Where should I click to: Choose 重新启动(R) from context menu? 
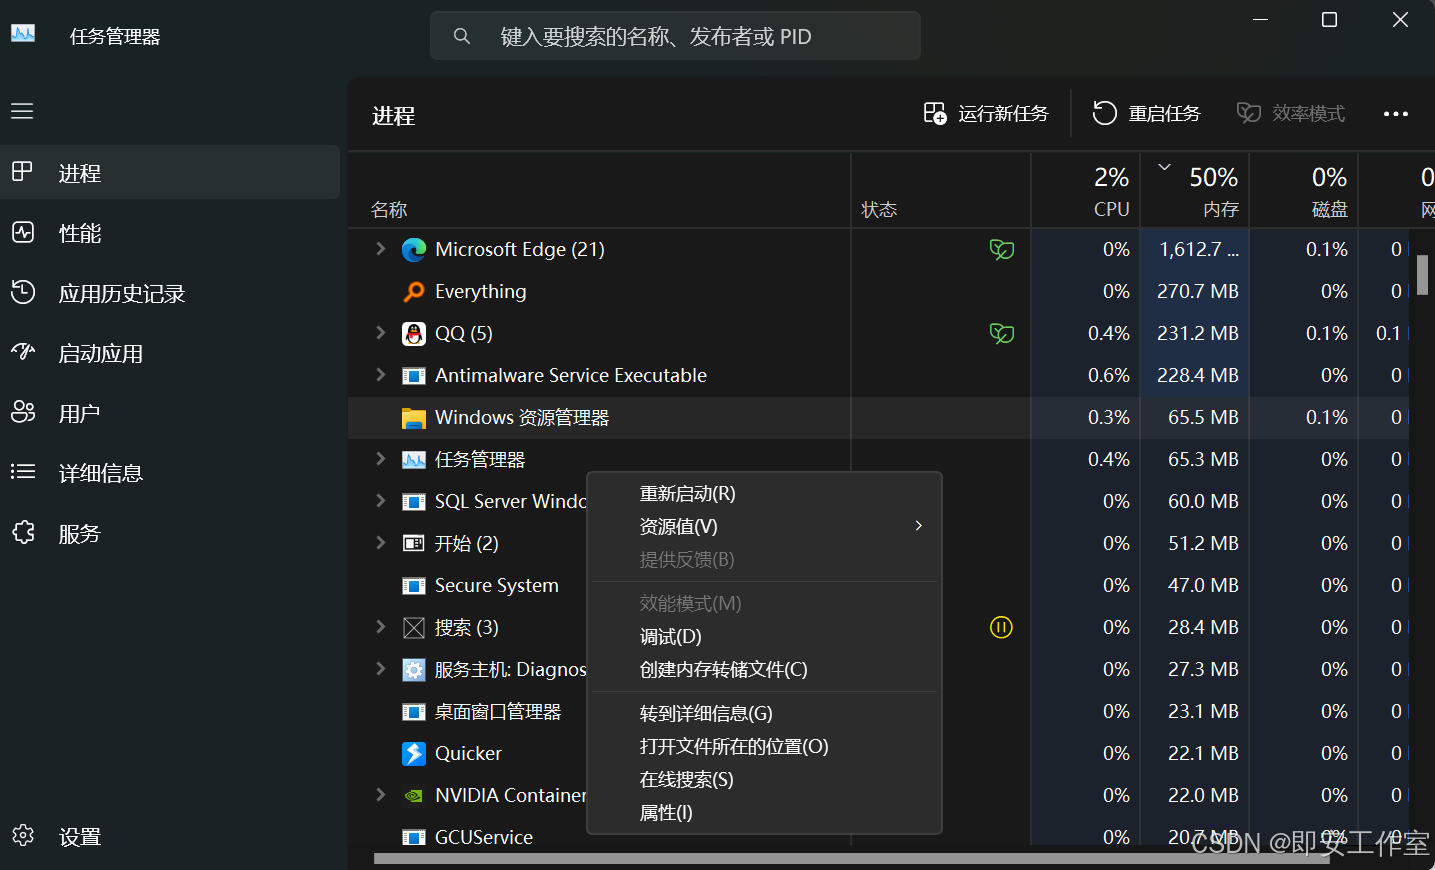(765, 494)
